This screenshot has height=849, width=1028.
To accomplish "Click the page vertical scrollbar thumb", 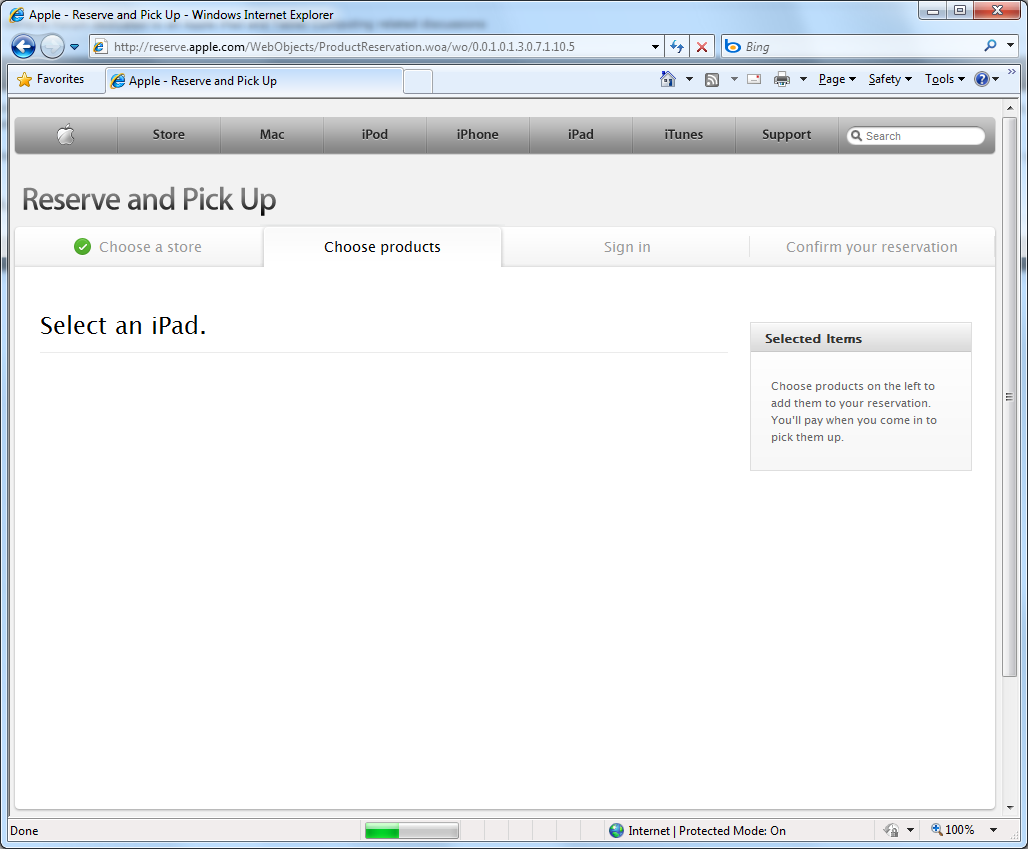I will coord(1010,397).
